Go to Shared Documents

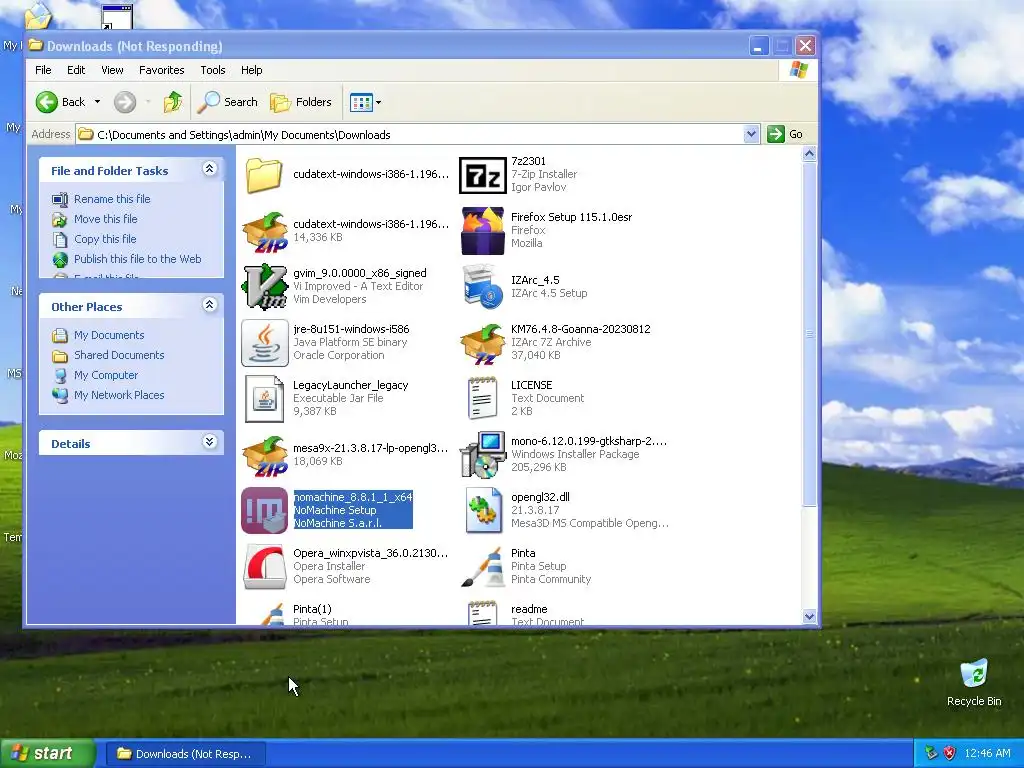[x=119, y=355]
